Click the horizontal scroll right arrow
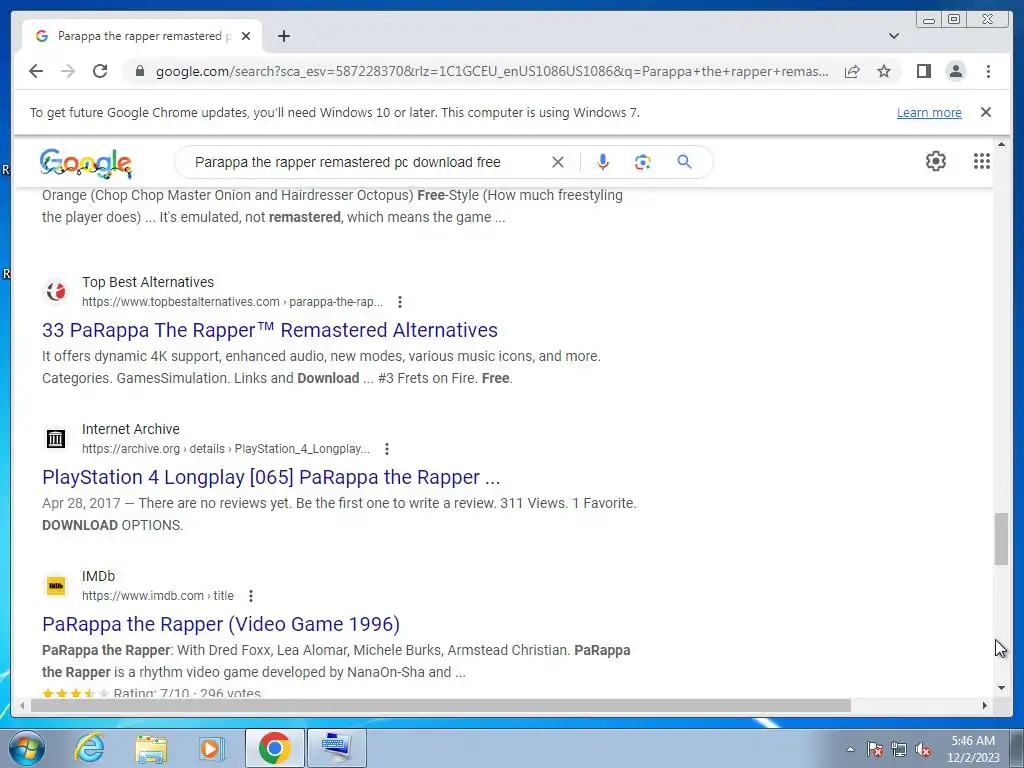1024x768 pixels. [985, 705]
